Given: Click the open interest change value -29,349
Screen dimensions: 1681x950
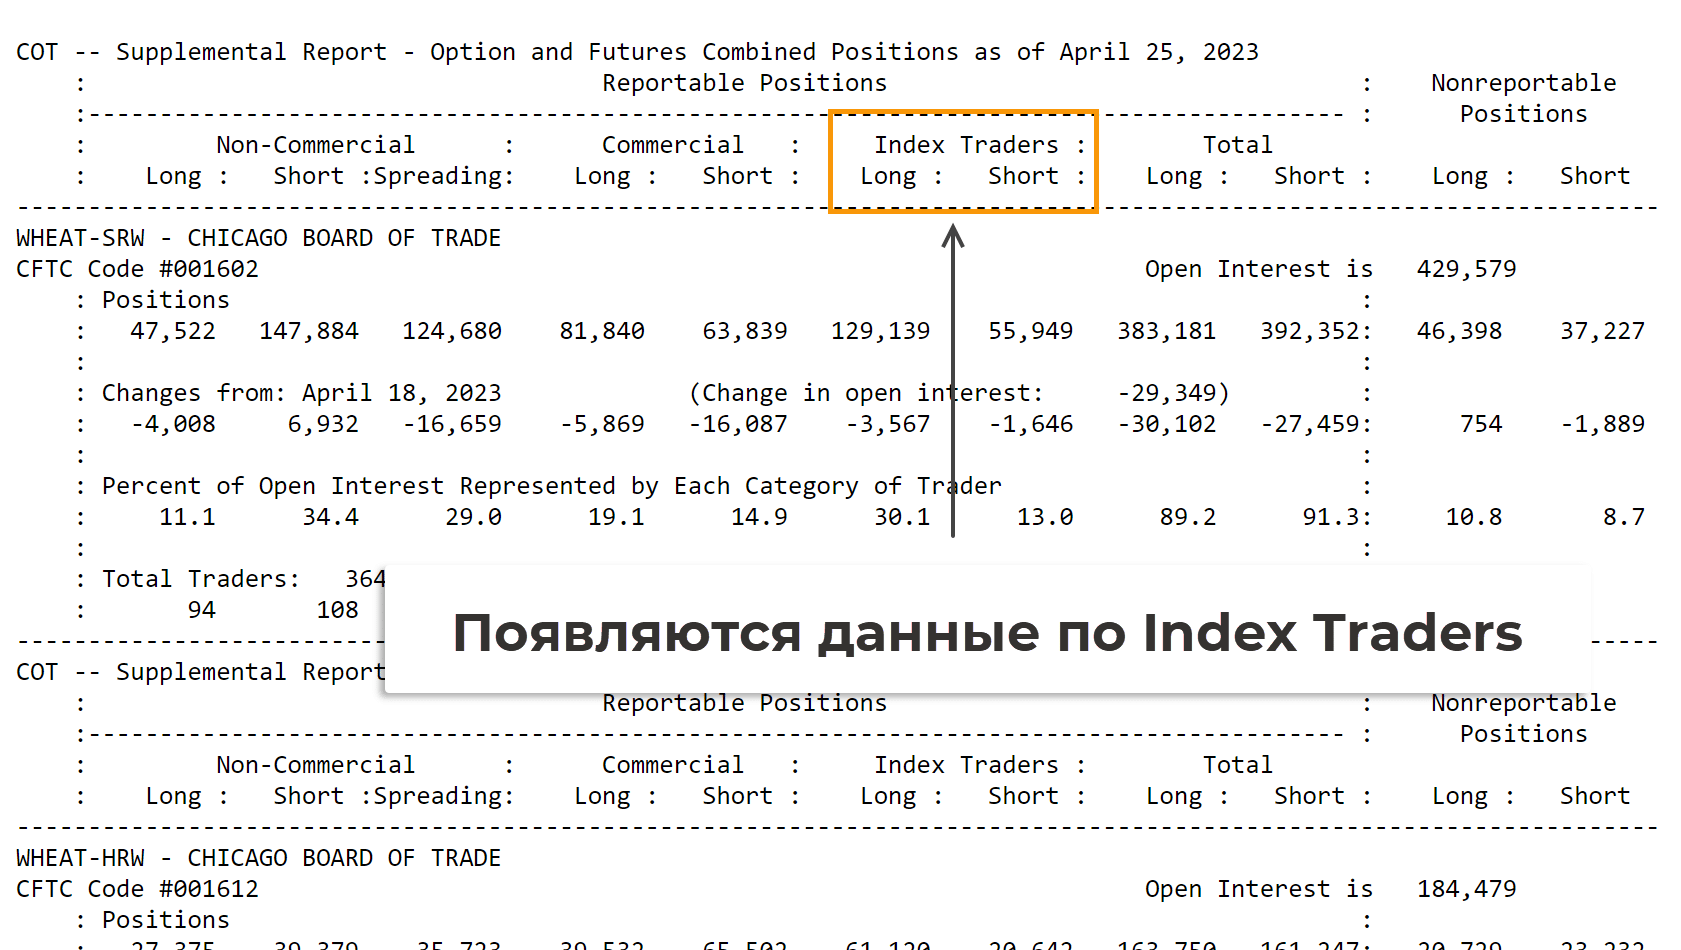Looking at the screenshot, I should tap(1172, 393).
